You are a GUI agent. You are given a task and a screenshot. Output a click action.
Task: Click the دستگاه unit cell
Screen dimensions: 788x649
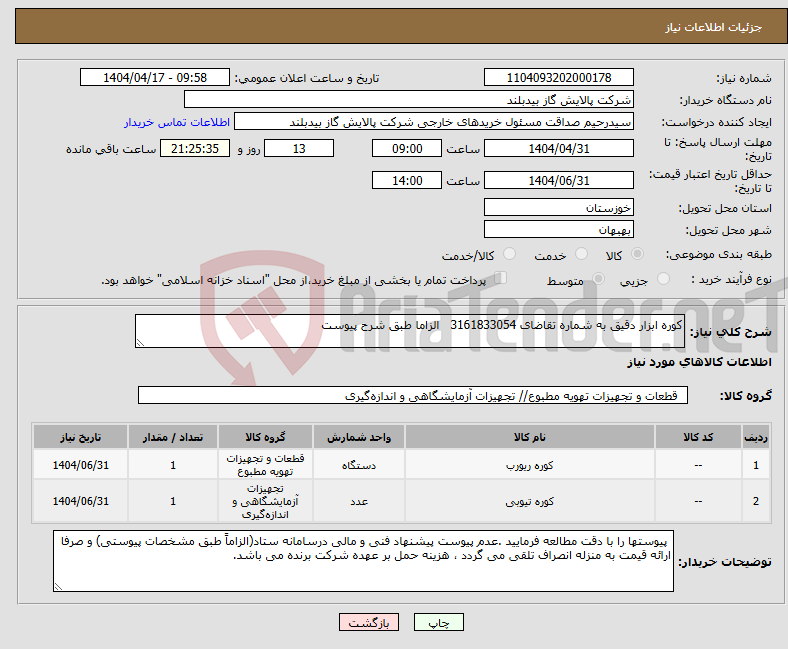(x=359, y=465)
